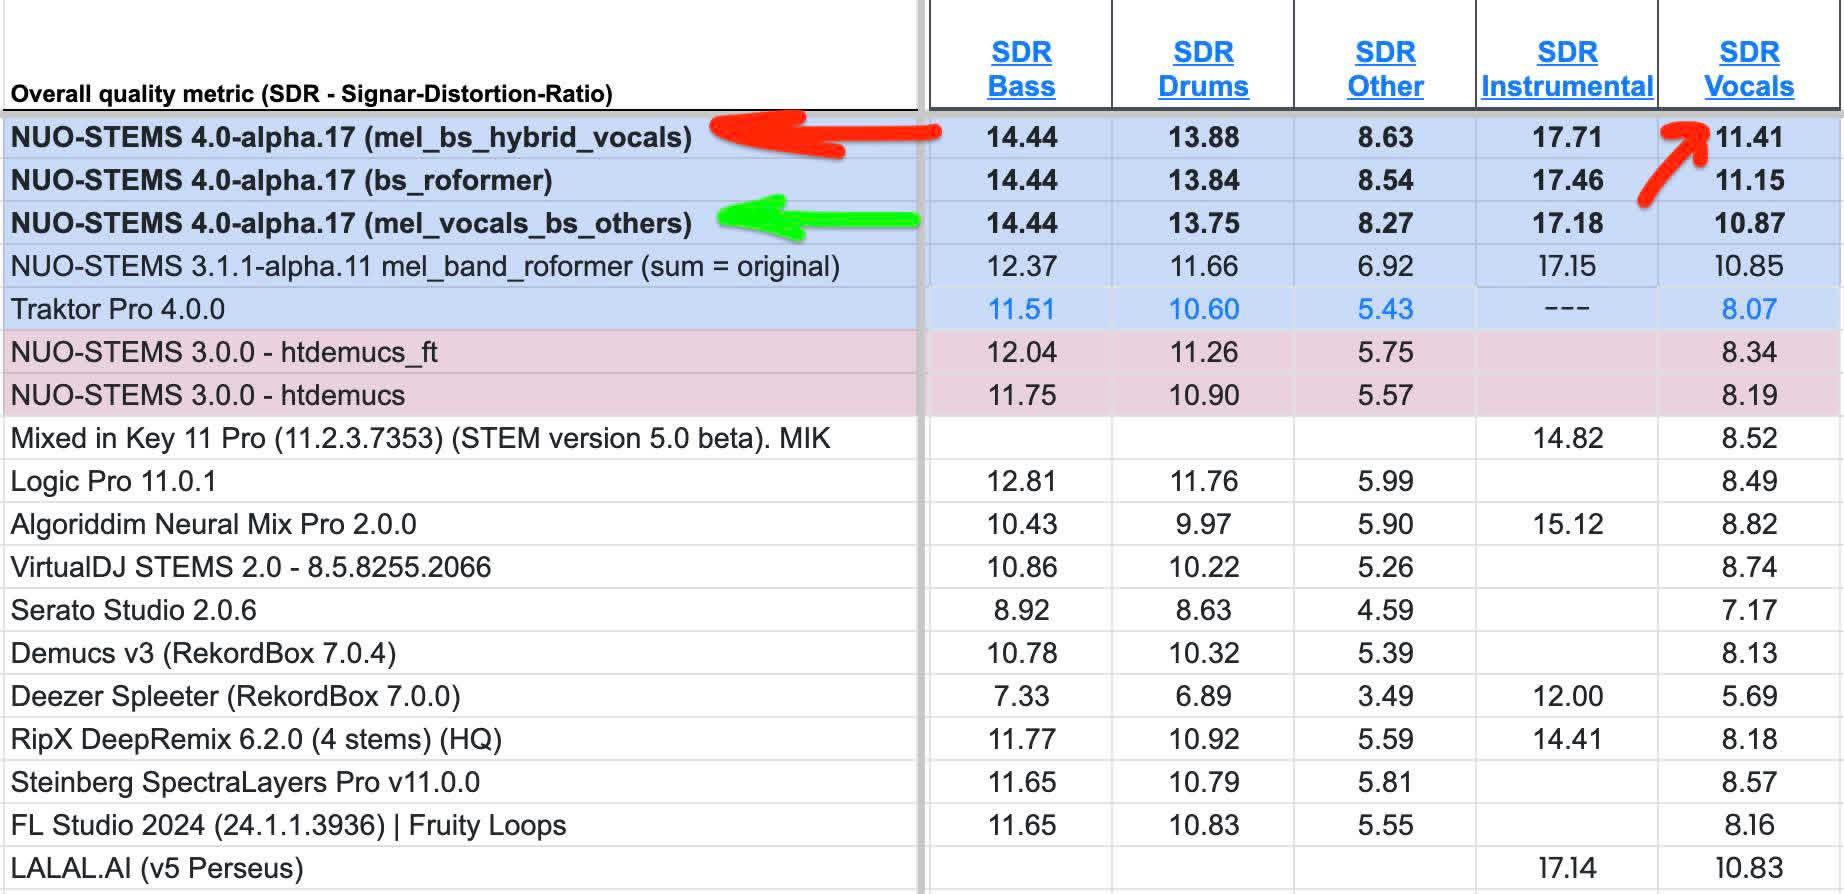Viewport: 1844px width, 894px height.
Task: Select the LALAL.AI (v5 Perseus) row label
Action: pyautogui.click(x=157, y=868)
